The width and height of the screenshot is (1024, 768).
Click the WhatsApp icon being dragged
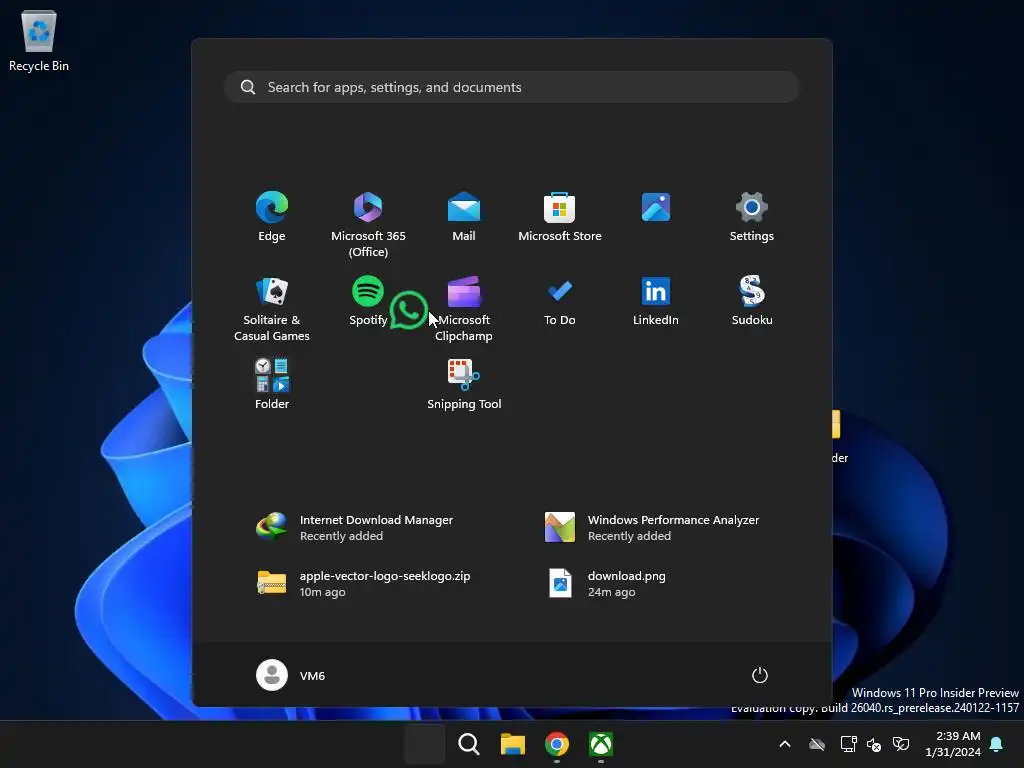point(408,310)
